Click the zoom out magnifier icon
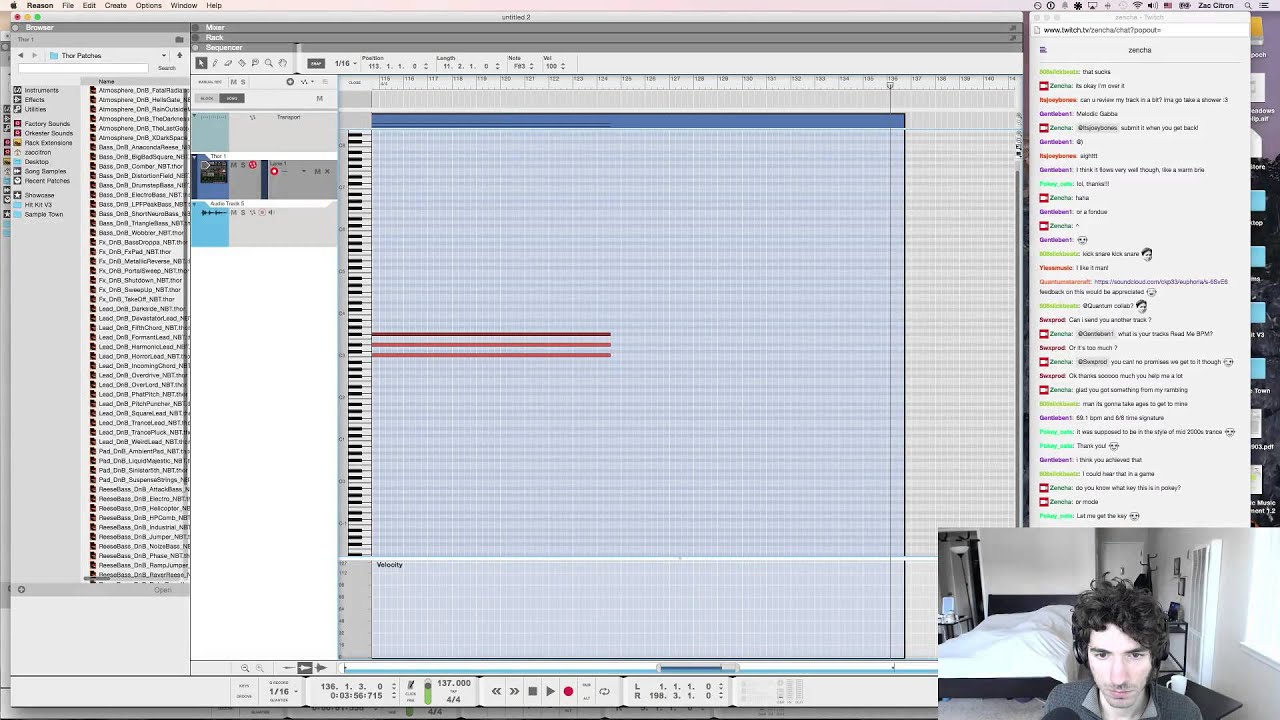 (x=245, y=668)
